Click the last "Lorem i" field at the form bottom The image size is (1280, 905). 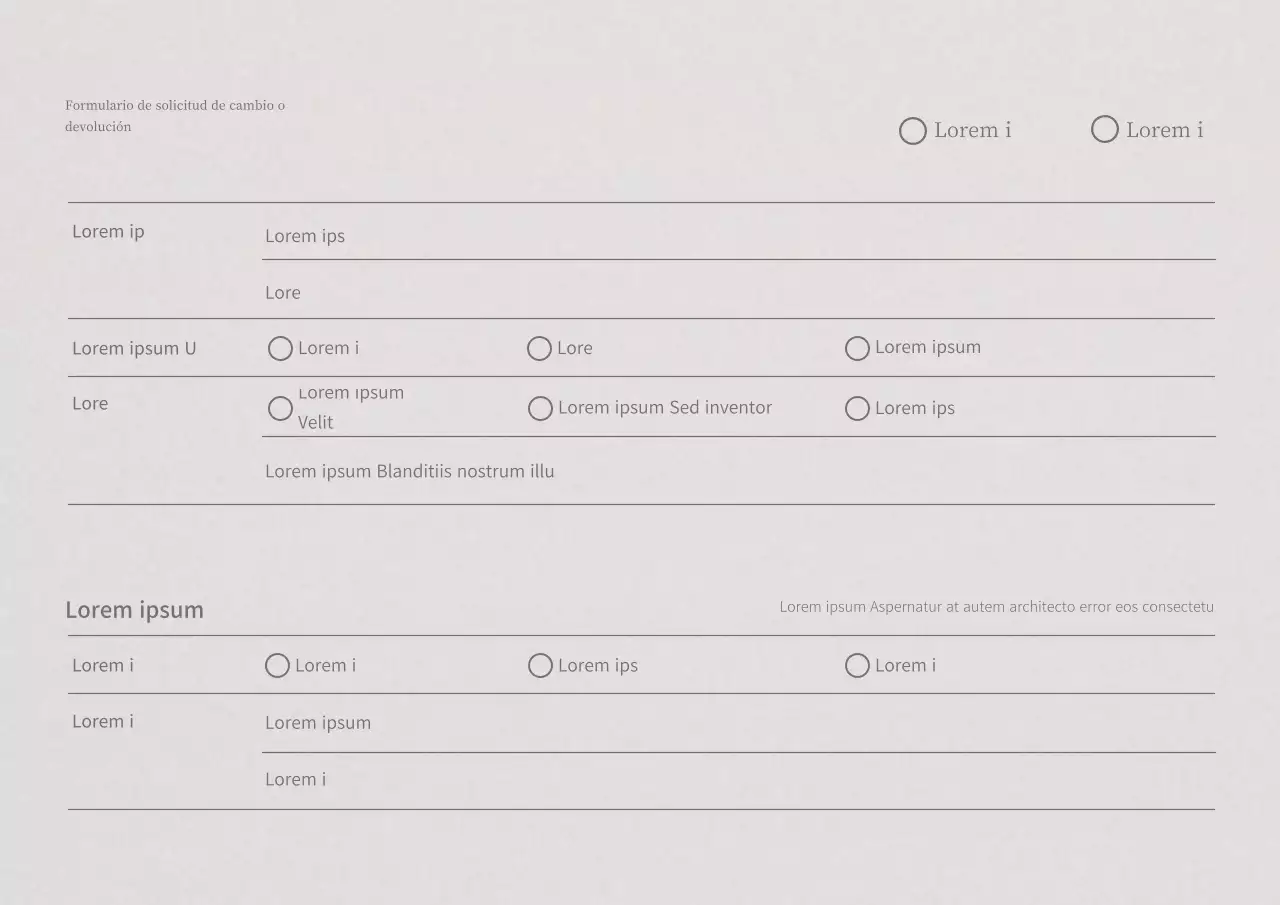[738, 780]
